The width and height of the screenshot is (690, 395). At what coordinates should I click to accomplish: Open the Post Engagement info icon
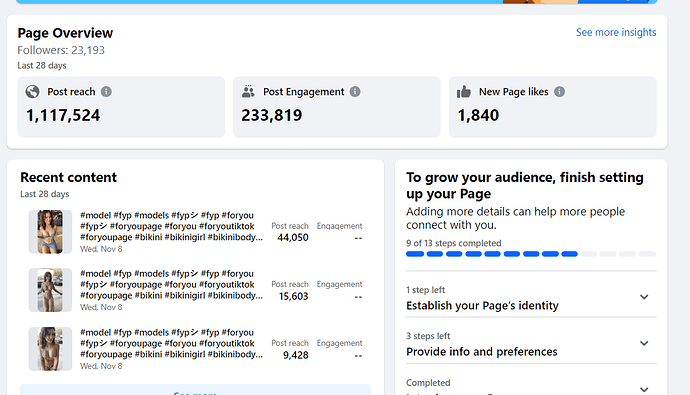[355, 91]
